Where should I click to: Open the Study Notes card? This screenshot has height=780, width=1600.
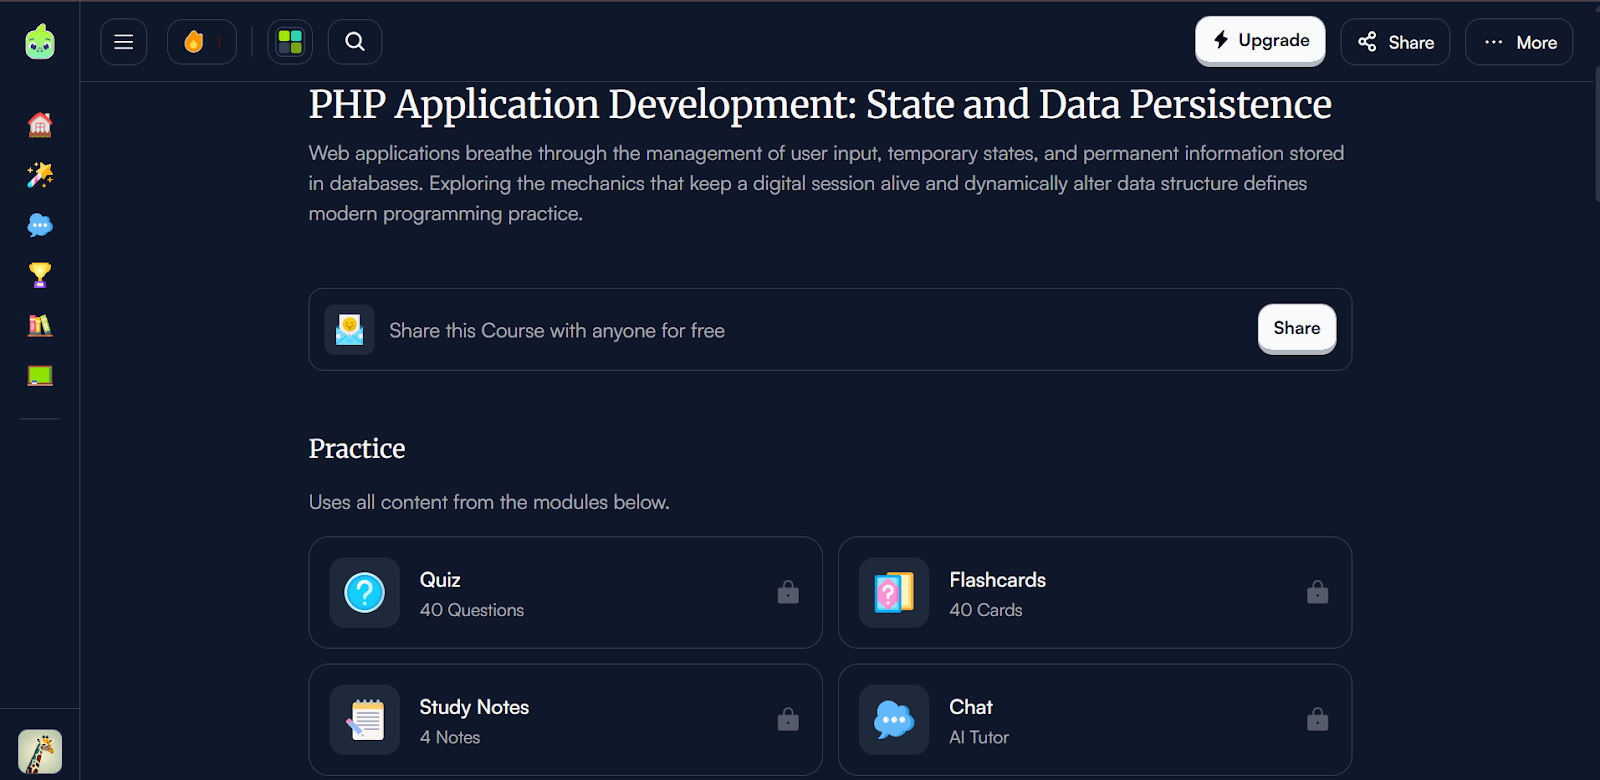tap(565, 720)
